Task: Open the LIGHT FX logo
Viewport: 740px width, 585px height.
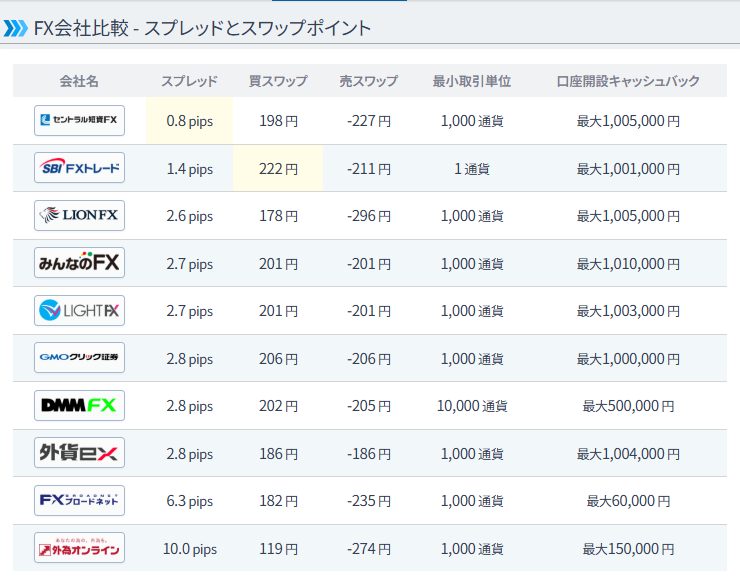Action: pos(79,311)
